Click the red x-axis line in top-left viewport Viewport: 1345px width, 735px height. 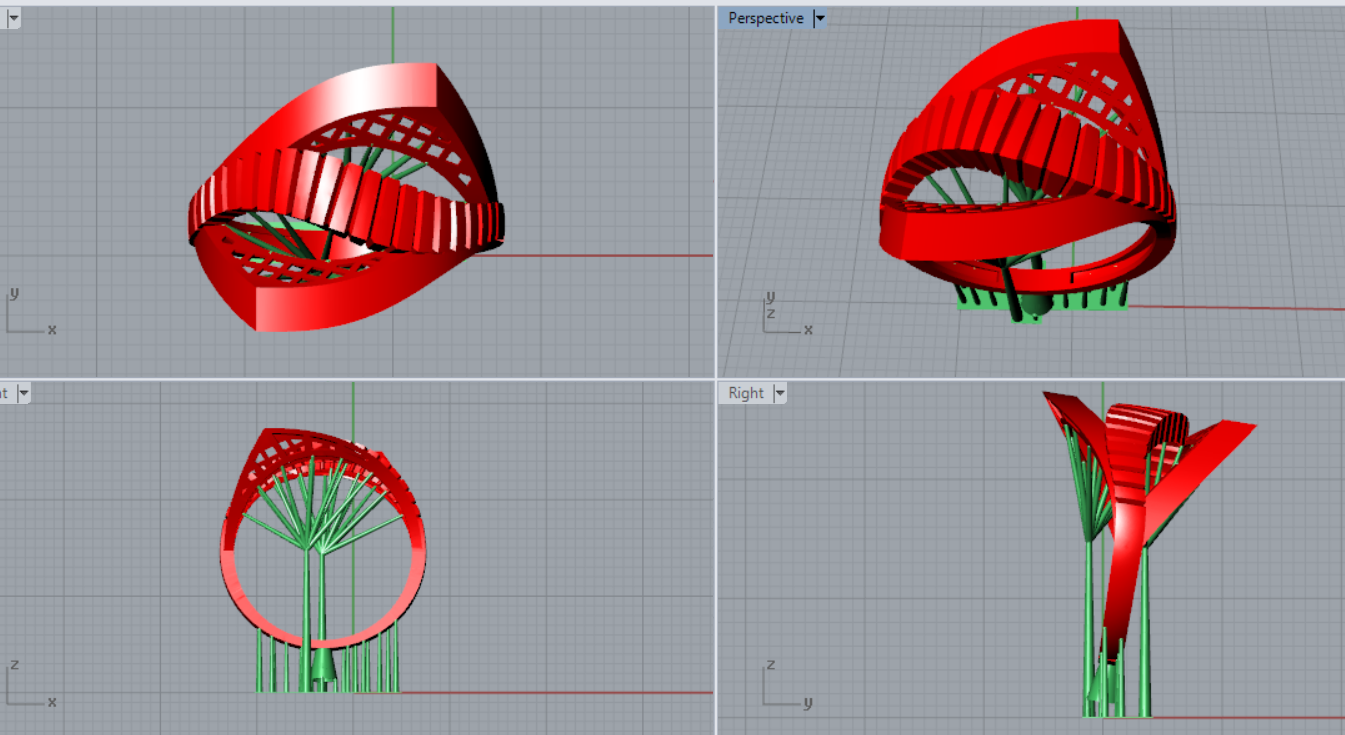coord(600,255)
